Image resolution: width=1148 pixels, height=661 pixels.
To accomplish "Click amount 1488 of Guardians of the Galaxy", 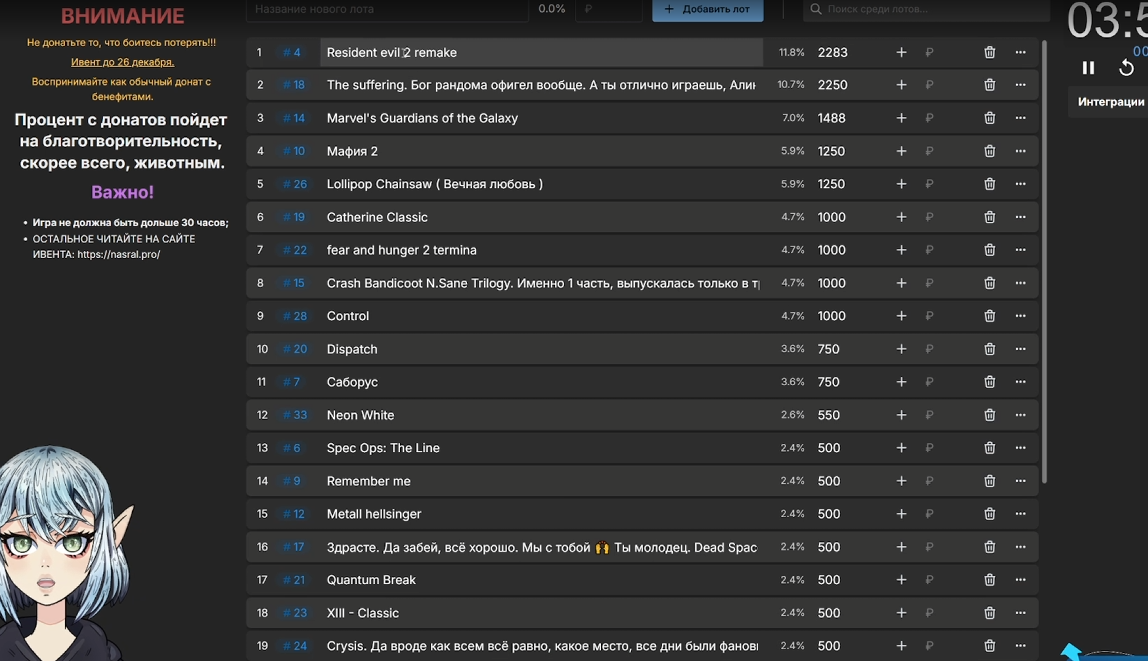I will 831,118.
